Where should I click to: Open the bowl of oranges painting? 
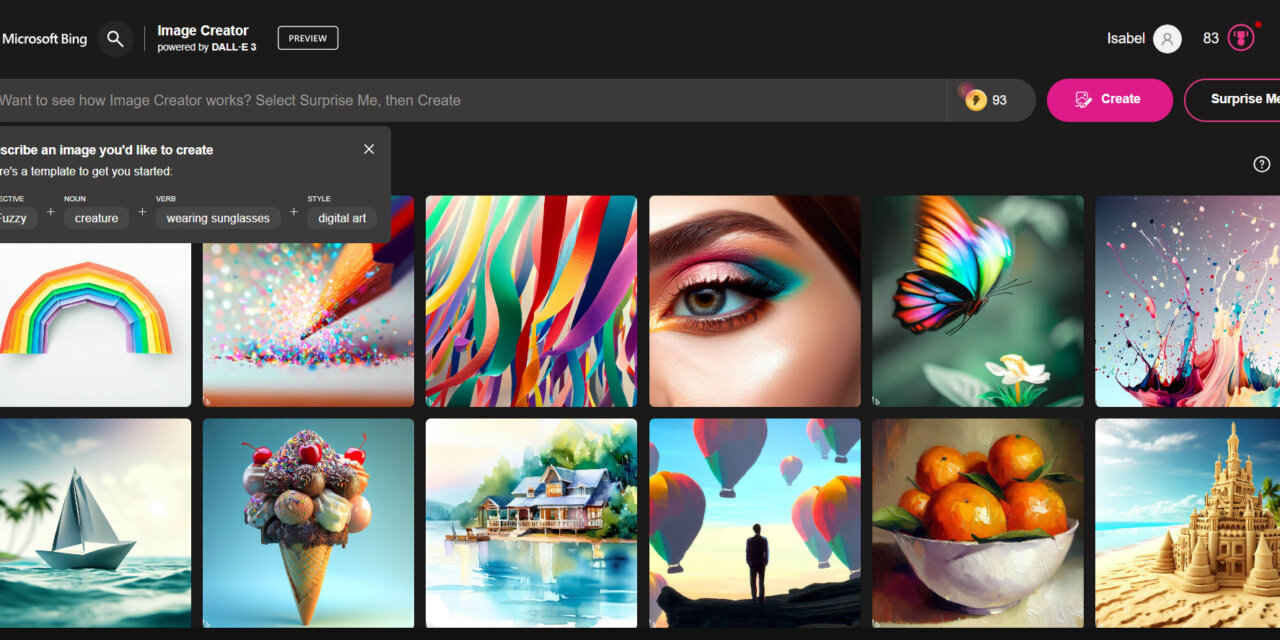978,523
